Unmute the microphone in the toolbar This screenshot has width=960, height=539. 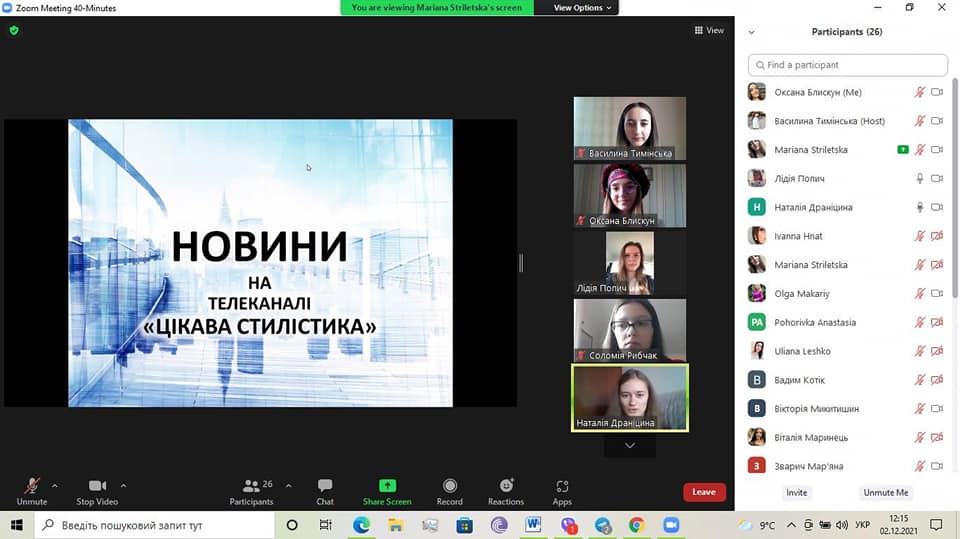[32, 489]
